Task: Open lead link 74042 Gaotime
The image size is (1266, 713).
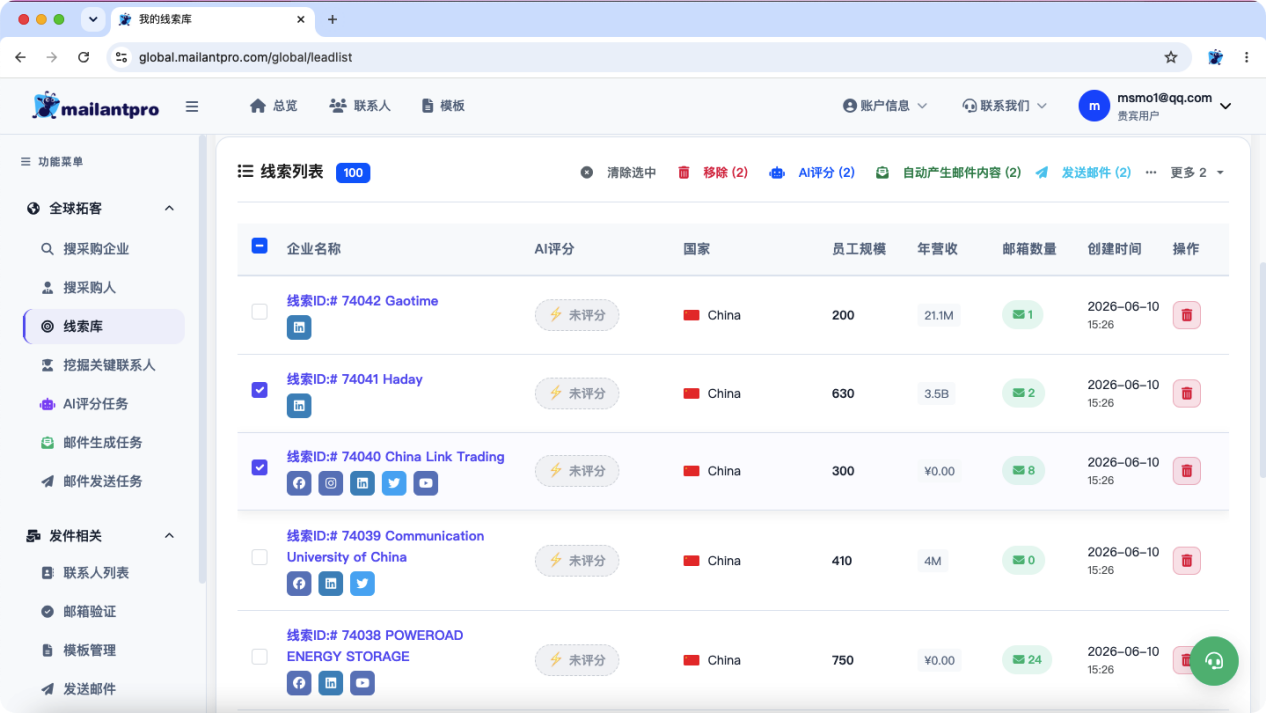Action: (362, 301)
